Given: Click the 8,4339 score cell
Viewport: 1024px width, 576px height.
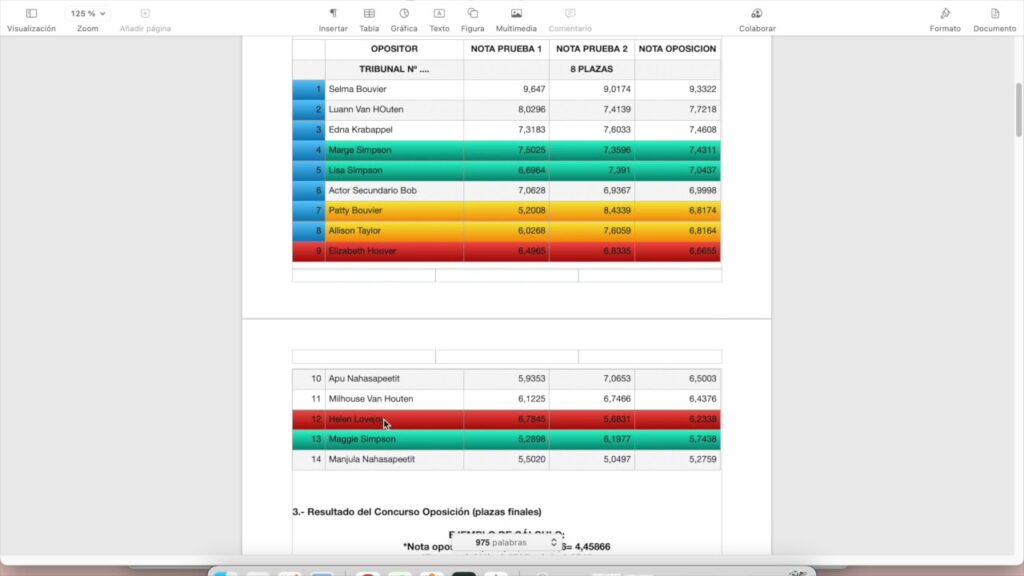Looking at the screenshot, I should click(592, 210).
